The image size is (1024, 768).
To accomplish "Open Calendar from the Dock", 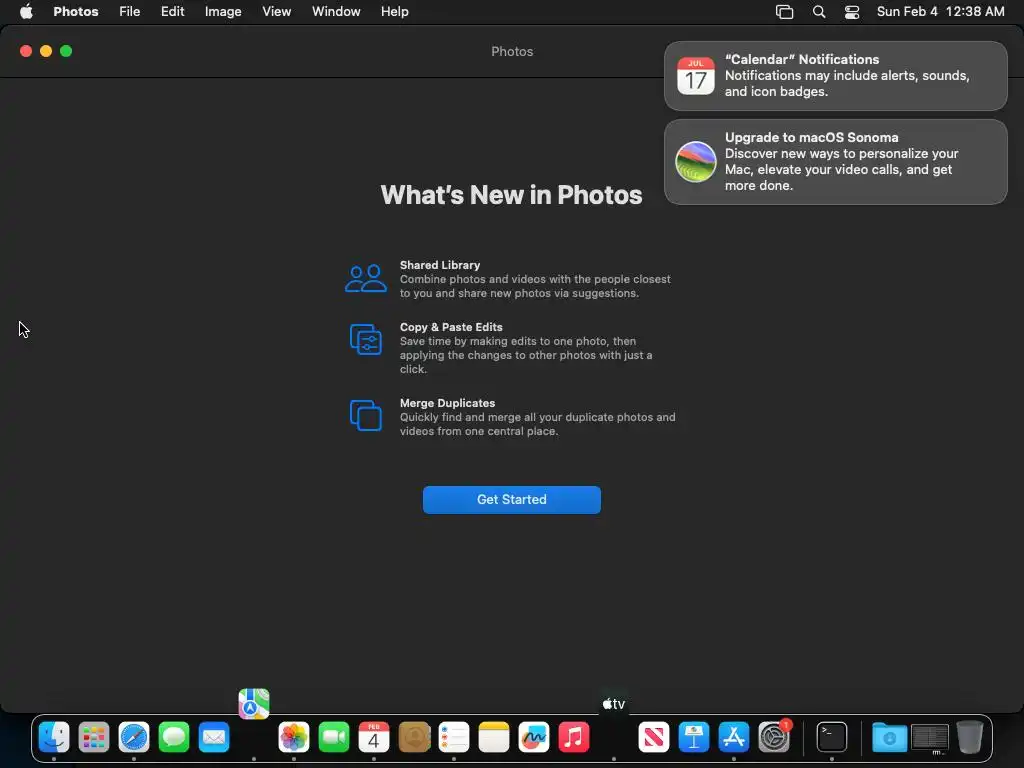I will [374, 737].
